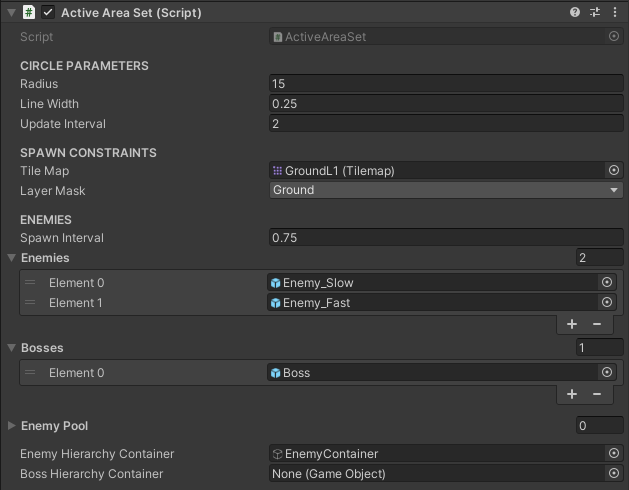
Task: Grab the drag handle of Enemies Element 0
Action: click(x=30, y=283)
